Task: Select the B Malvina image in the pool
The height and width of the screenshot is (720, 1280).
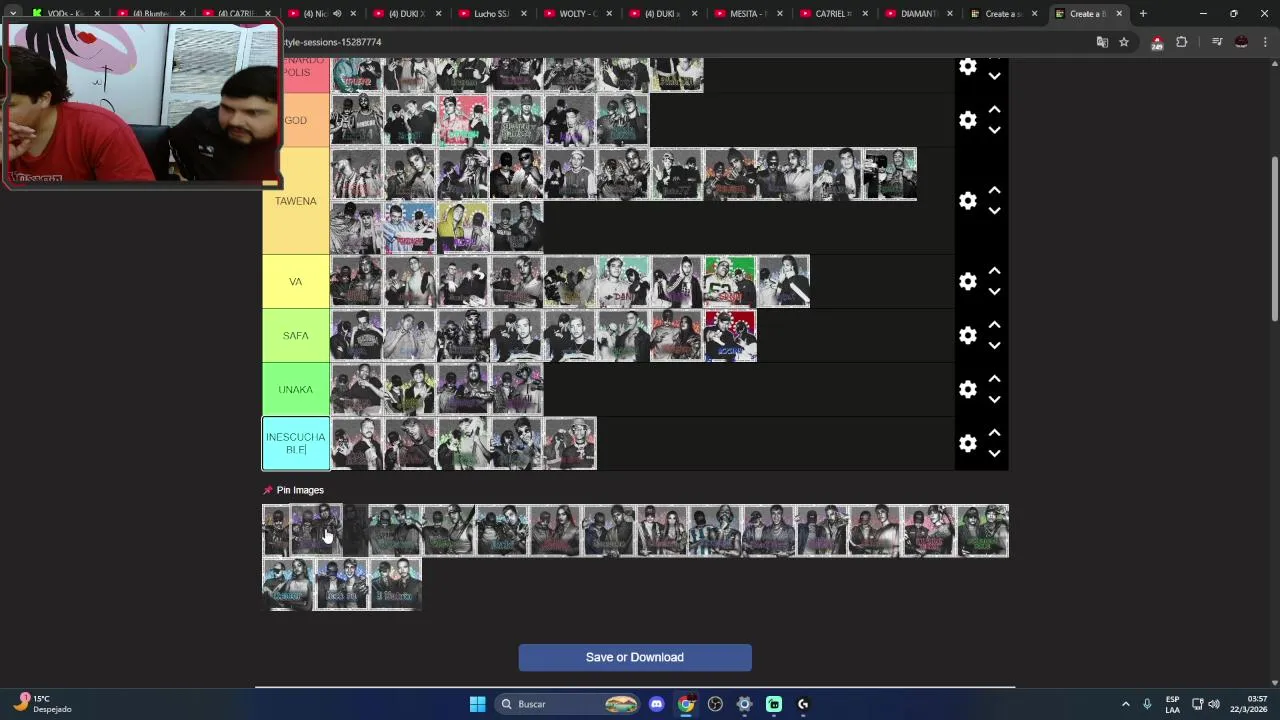Action: [x=395, y=584]
